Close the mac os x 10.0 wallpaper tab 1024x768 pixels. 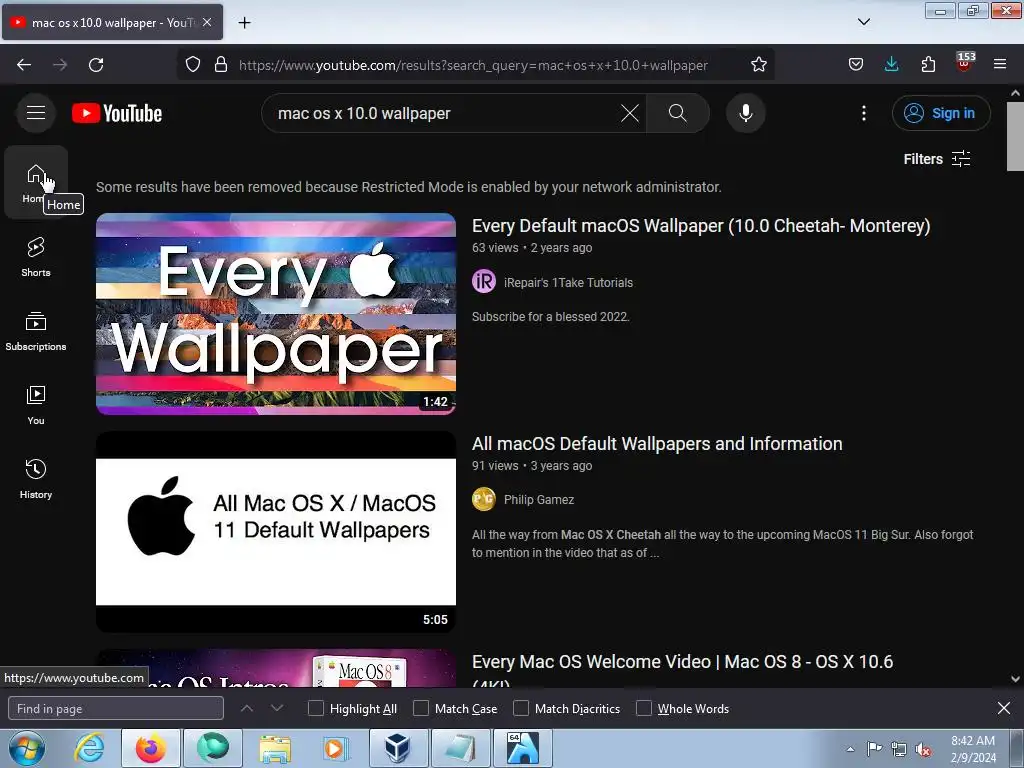(x=207, y=22)
